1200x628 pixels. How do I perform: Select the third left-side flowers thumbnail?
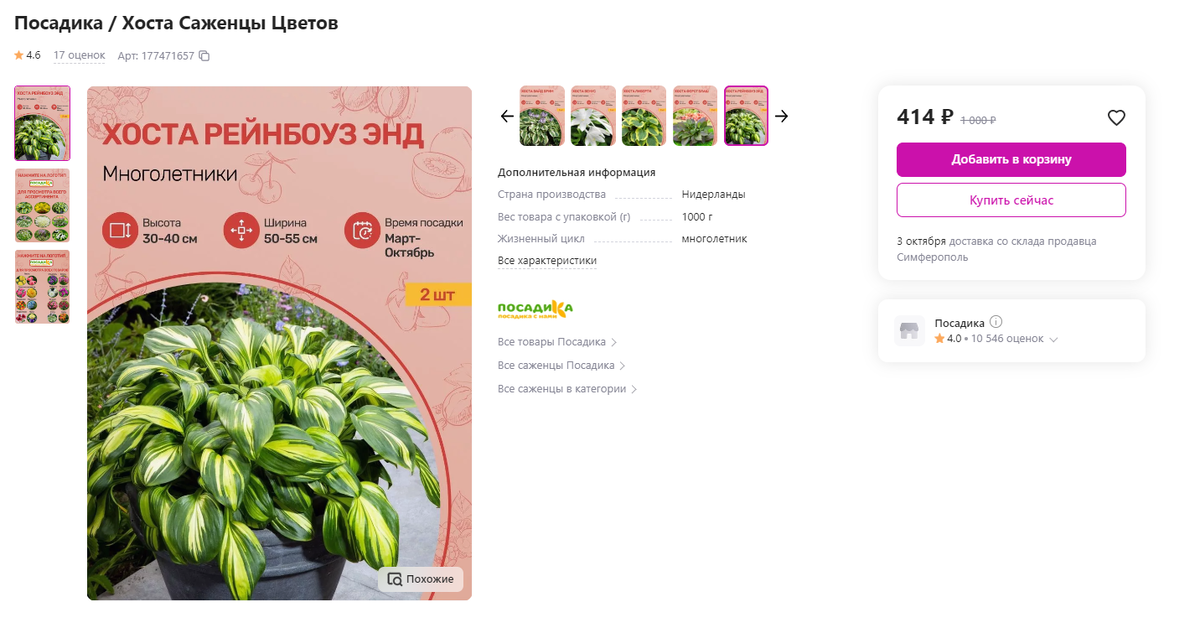point(42,287)
